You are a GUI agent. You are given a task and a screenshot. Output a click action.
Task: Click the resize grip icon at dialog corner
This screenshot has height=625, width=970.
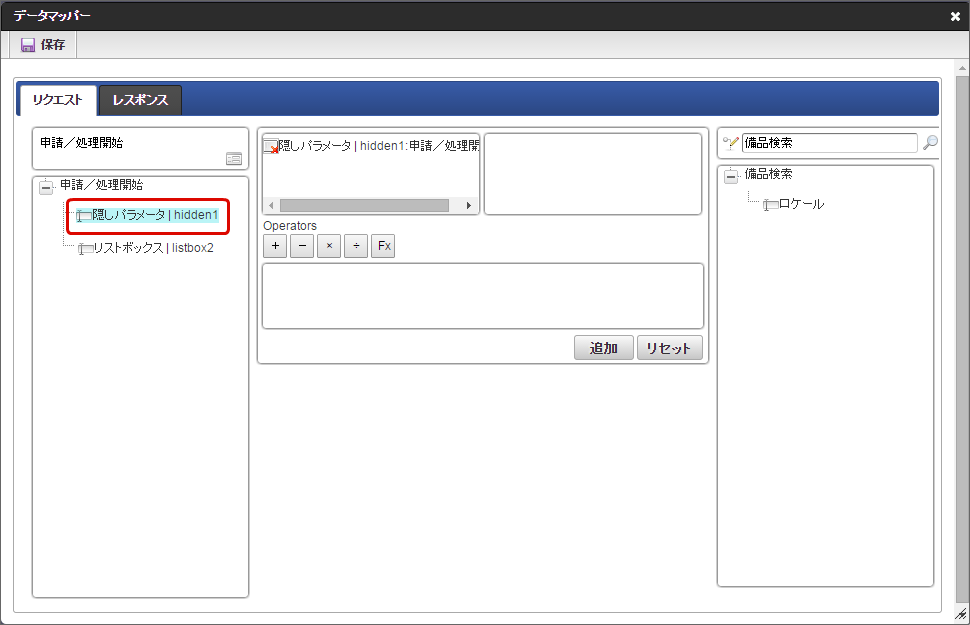coord(961,614)
